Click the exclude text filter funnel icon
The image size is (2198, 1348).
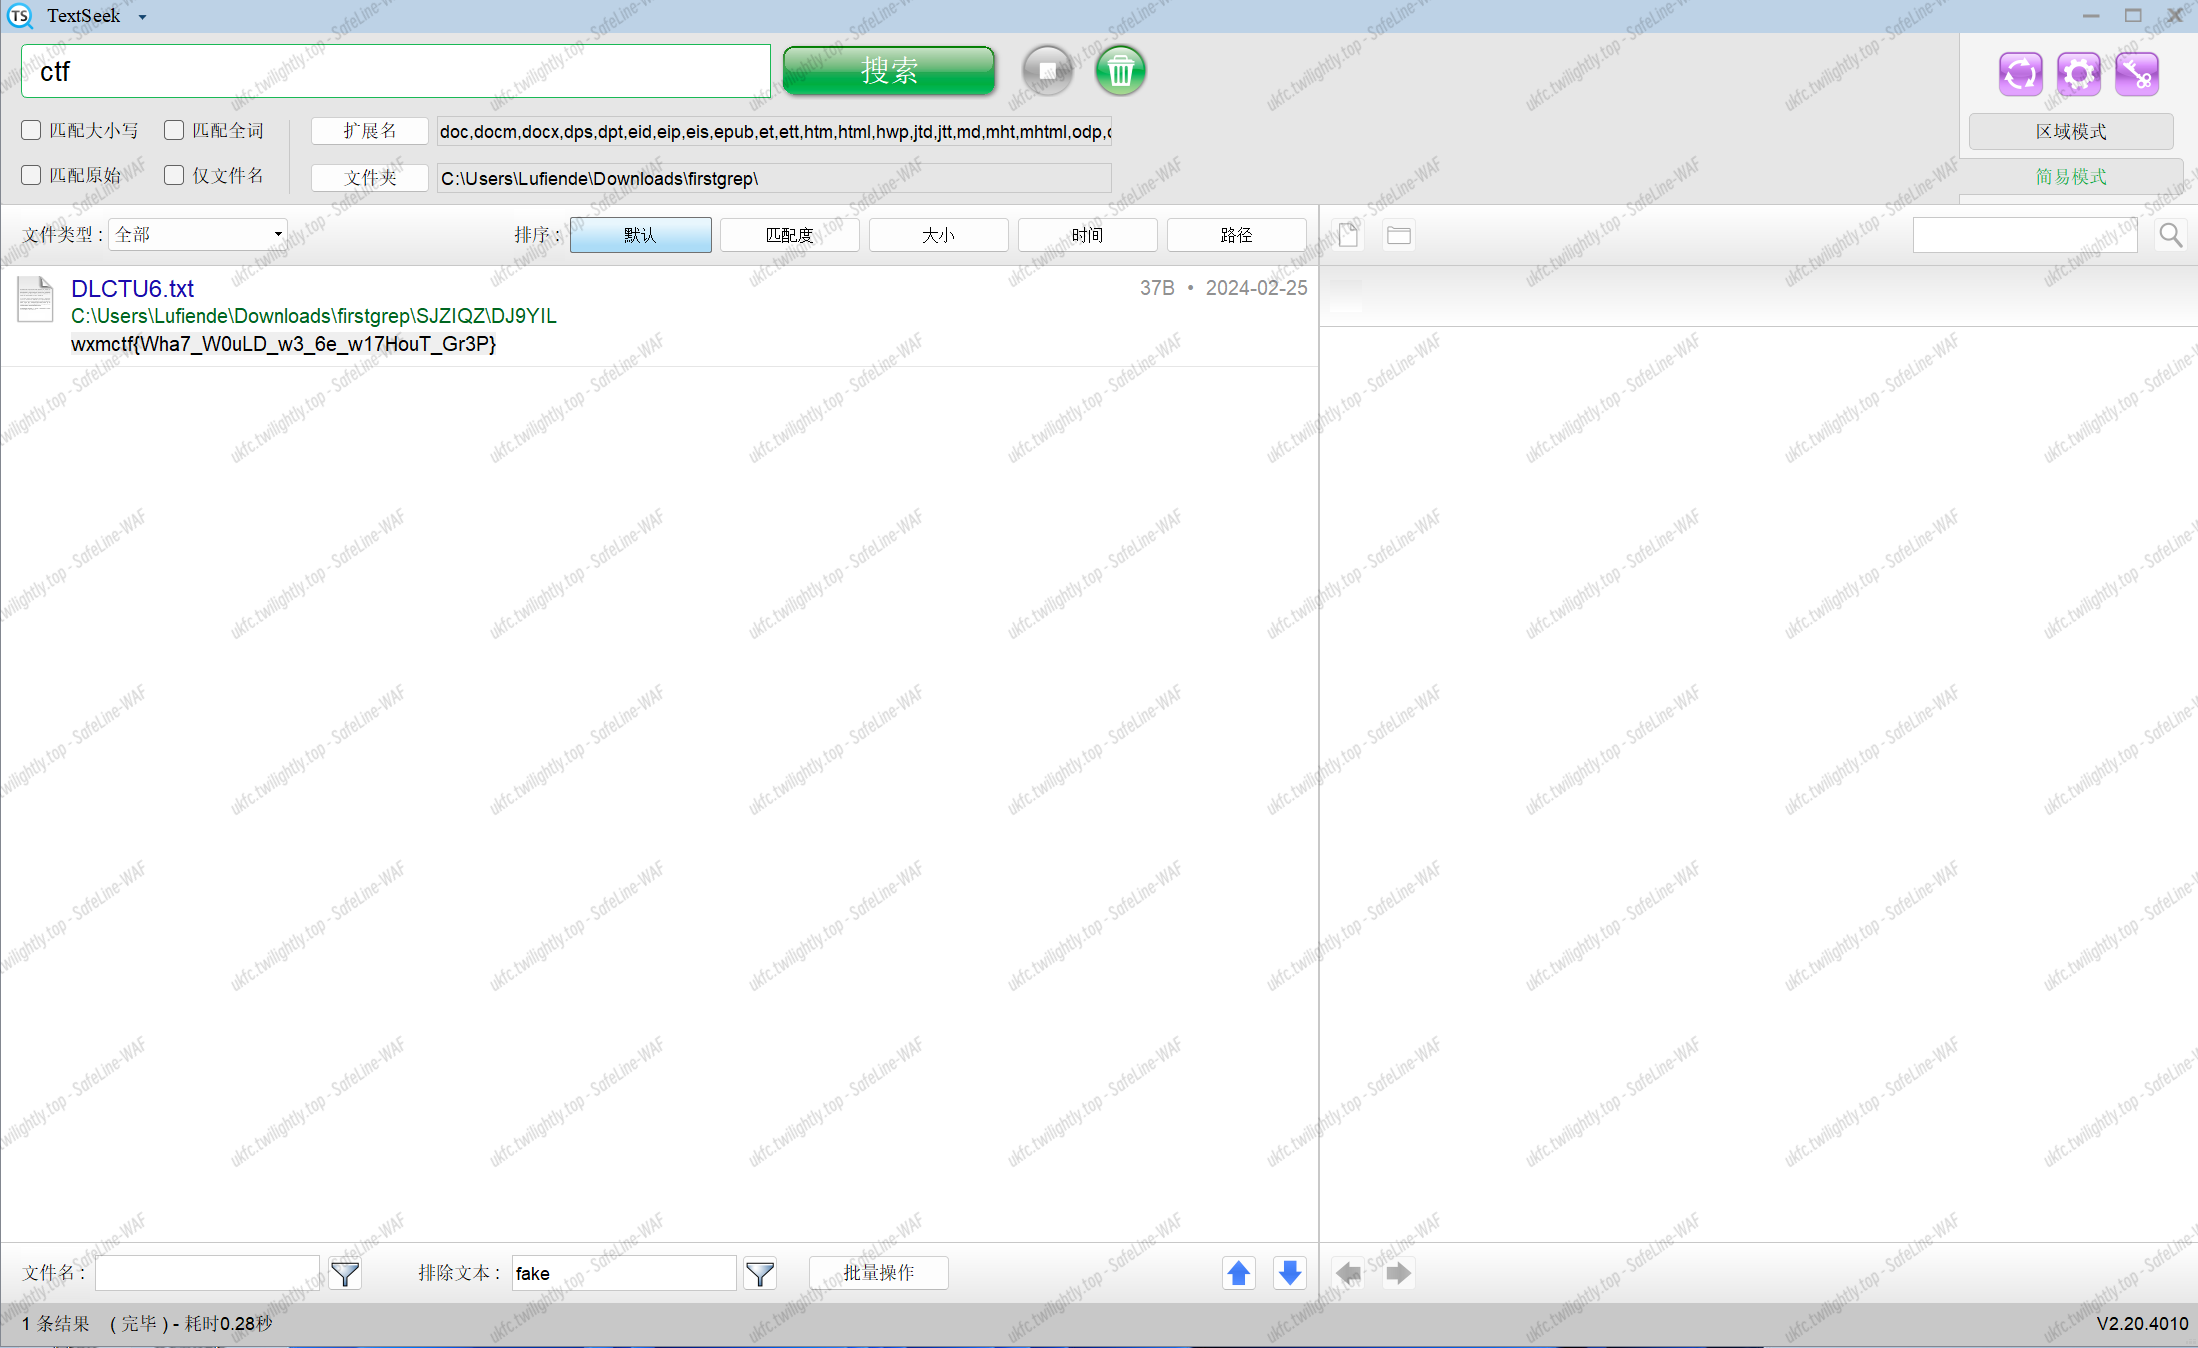(760, 1273)
